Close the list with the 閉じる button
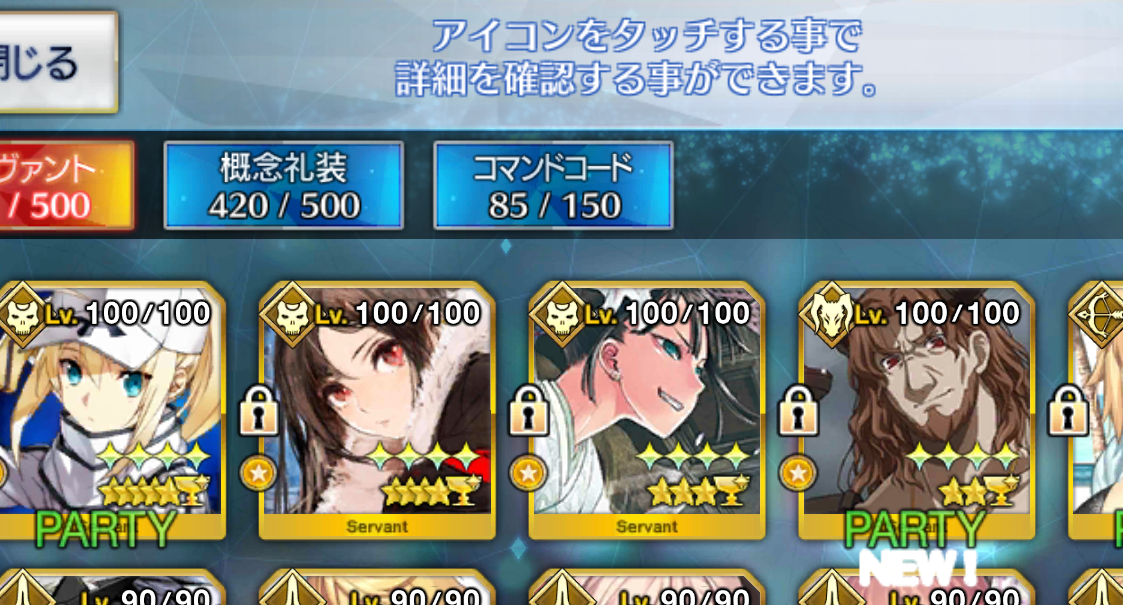 click(x=56, y=62)
